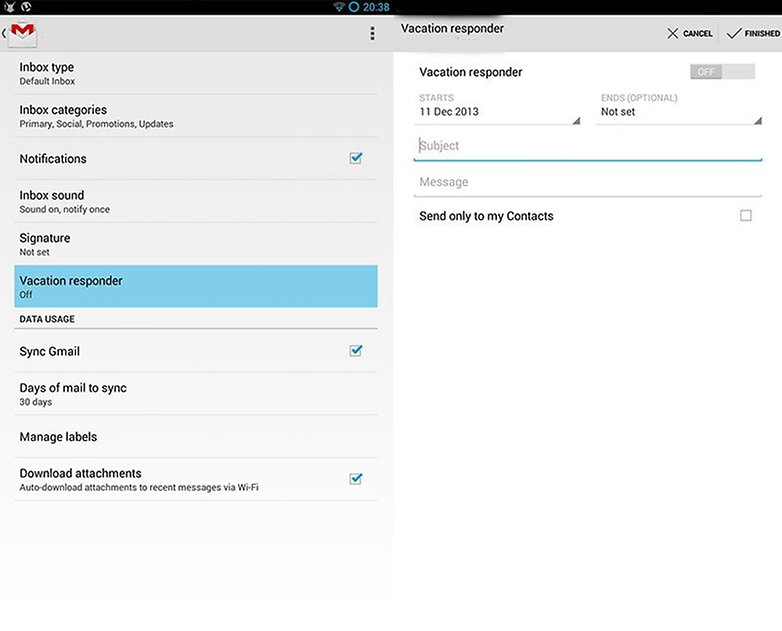782x631 pixels.
Task: Toggle the Vacation responder OFF switch
Action: 722,72
